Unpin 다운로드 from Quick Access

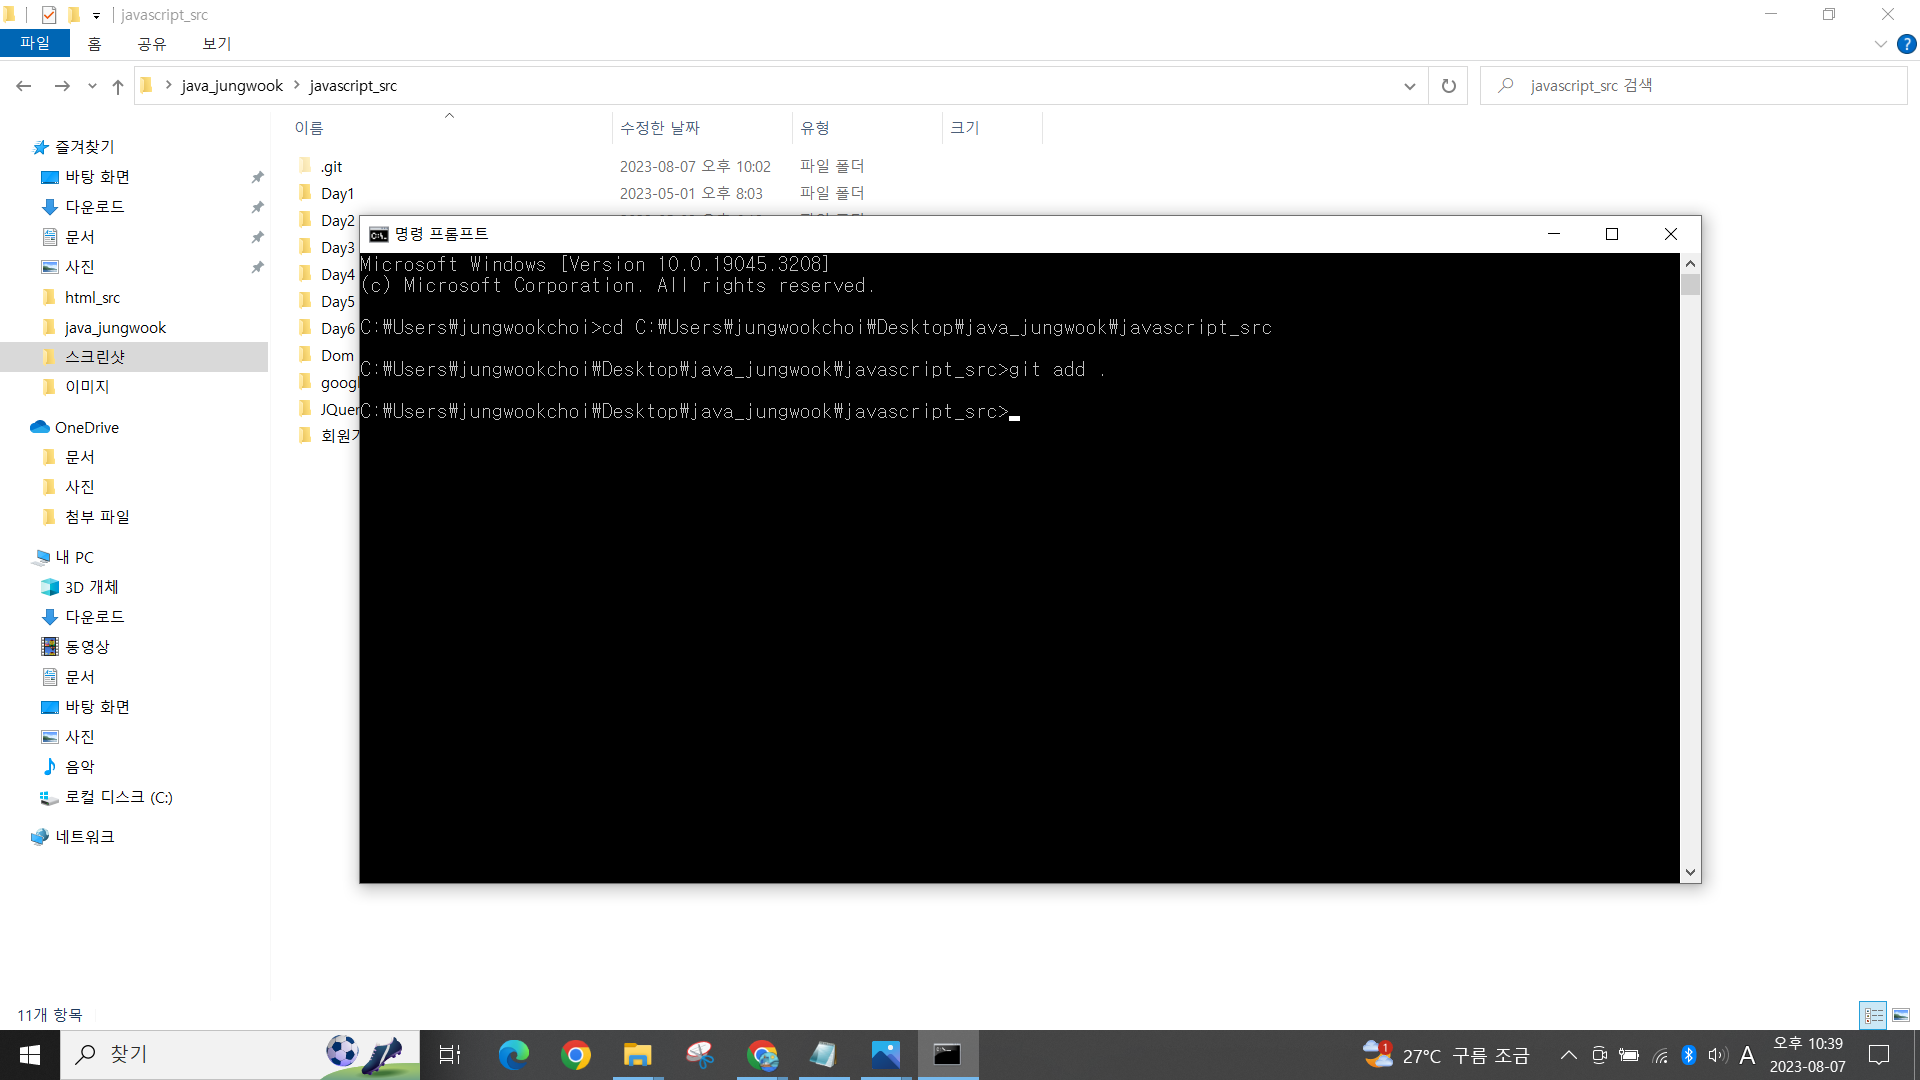click(257, 207)
